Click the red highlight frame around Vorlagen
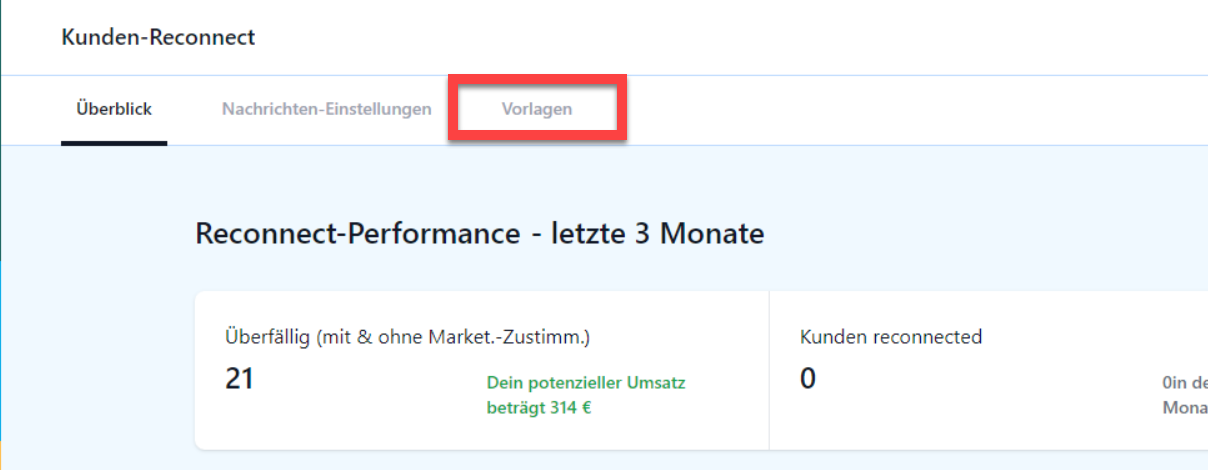This screenshot has width=1208, height=470. (x=537, y=77)
